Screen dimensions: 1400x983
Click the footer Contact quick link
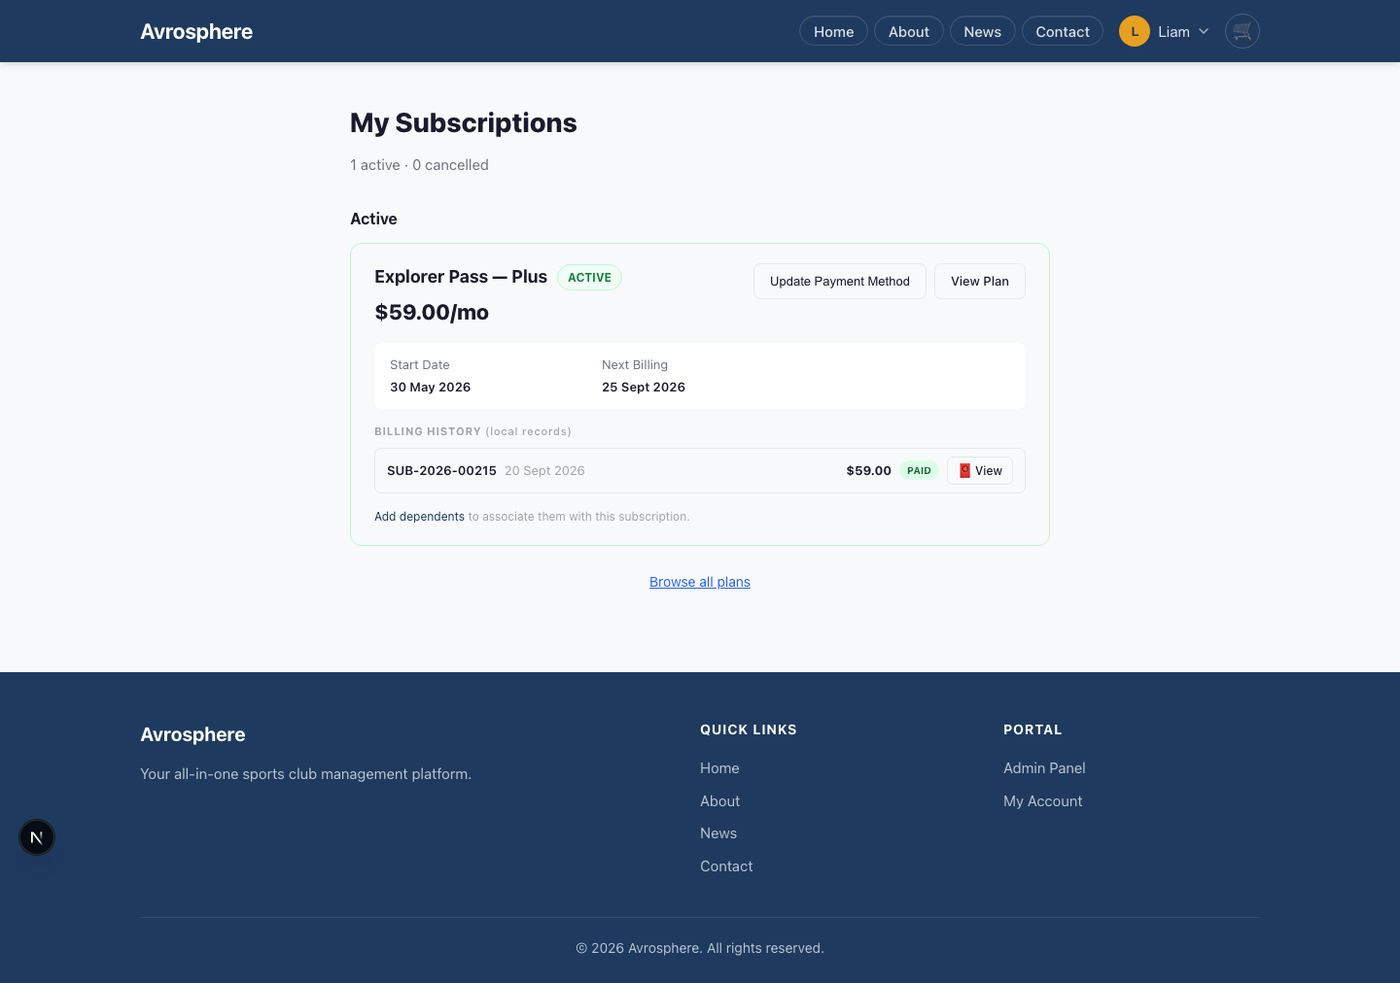point(726,866)
